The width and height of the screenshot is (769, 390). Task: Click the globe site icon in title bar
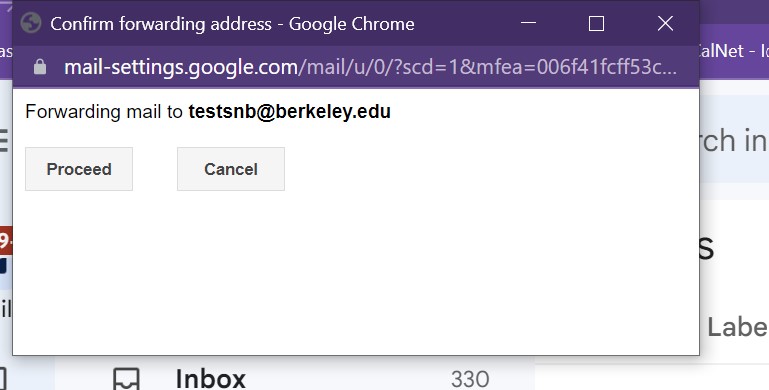pos(31,23)
